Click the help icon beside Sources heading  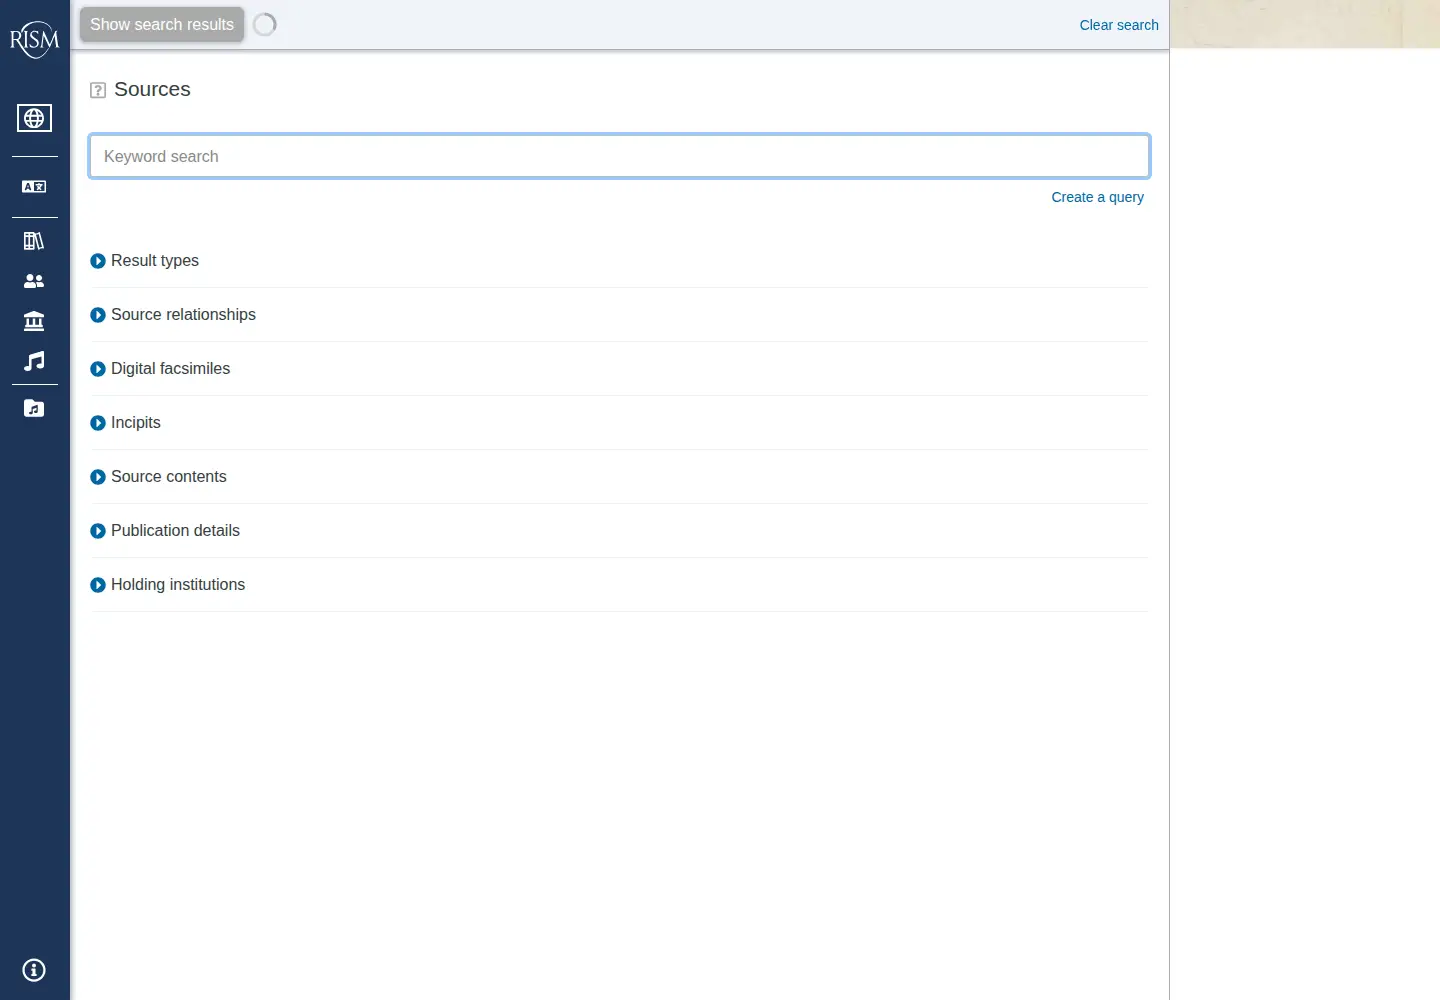tap(98, 90)
